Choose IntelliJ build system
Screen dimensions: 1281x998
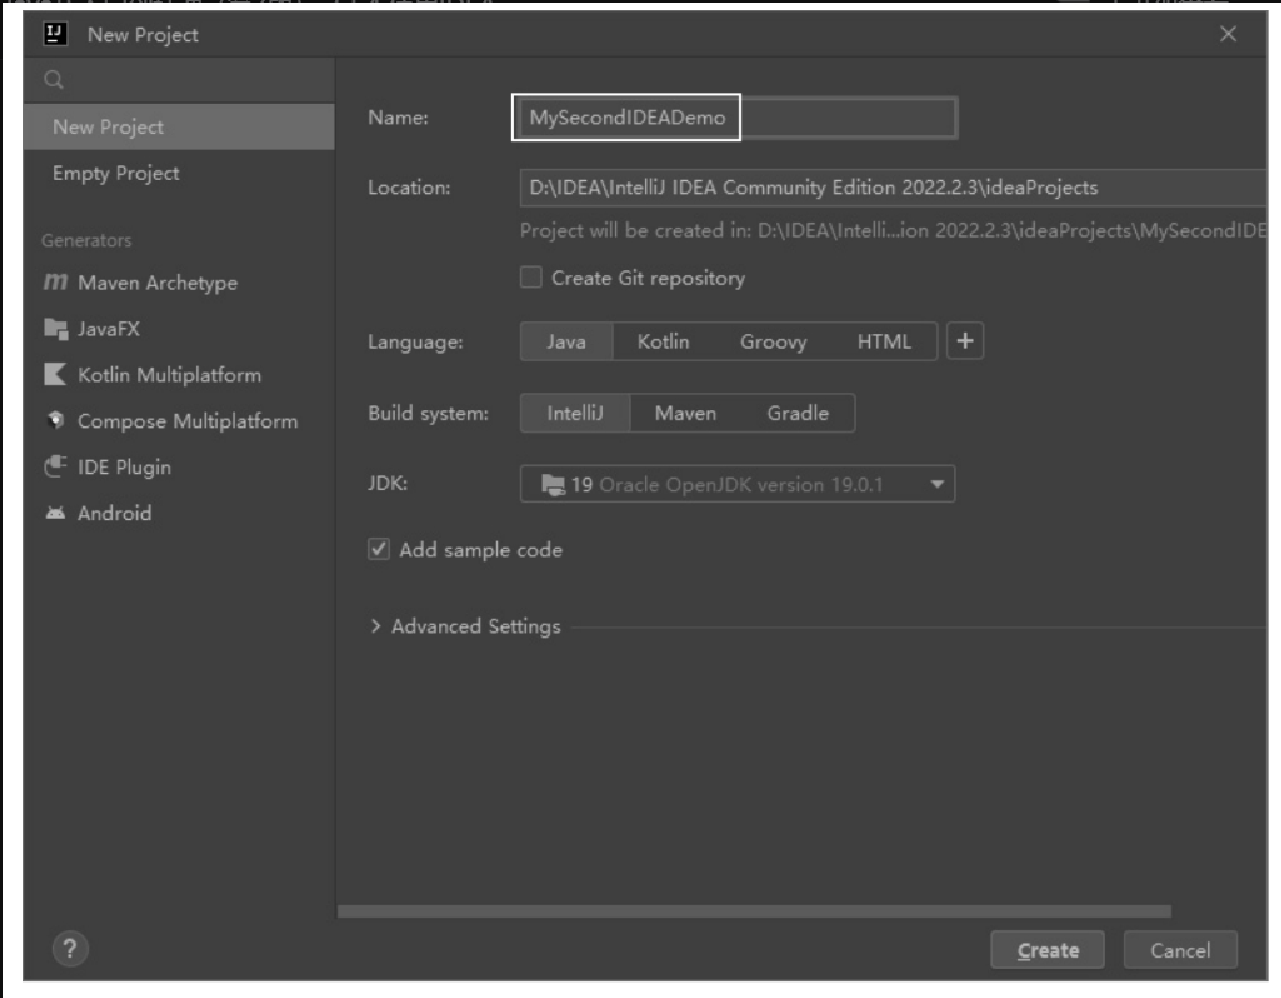pos(575,413)
